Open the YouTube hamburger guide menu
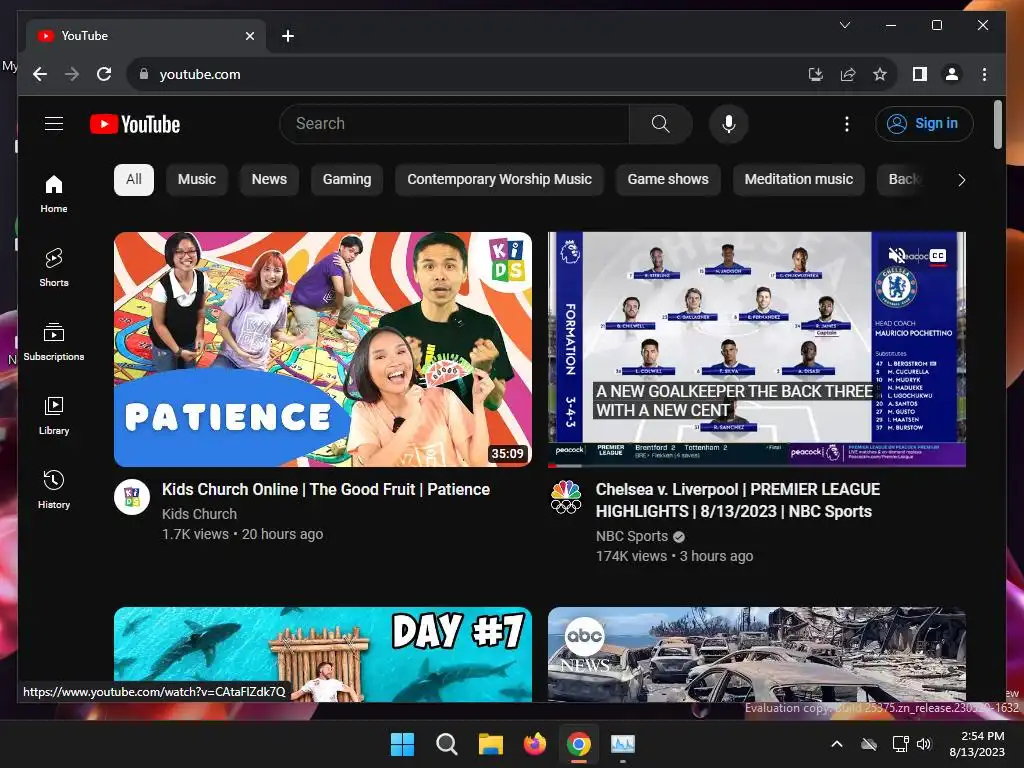The image size is (1024, 768). coord(54,123)
